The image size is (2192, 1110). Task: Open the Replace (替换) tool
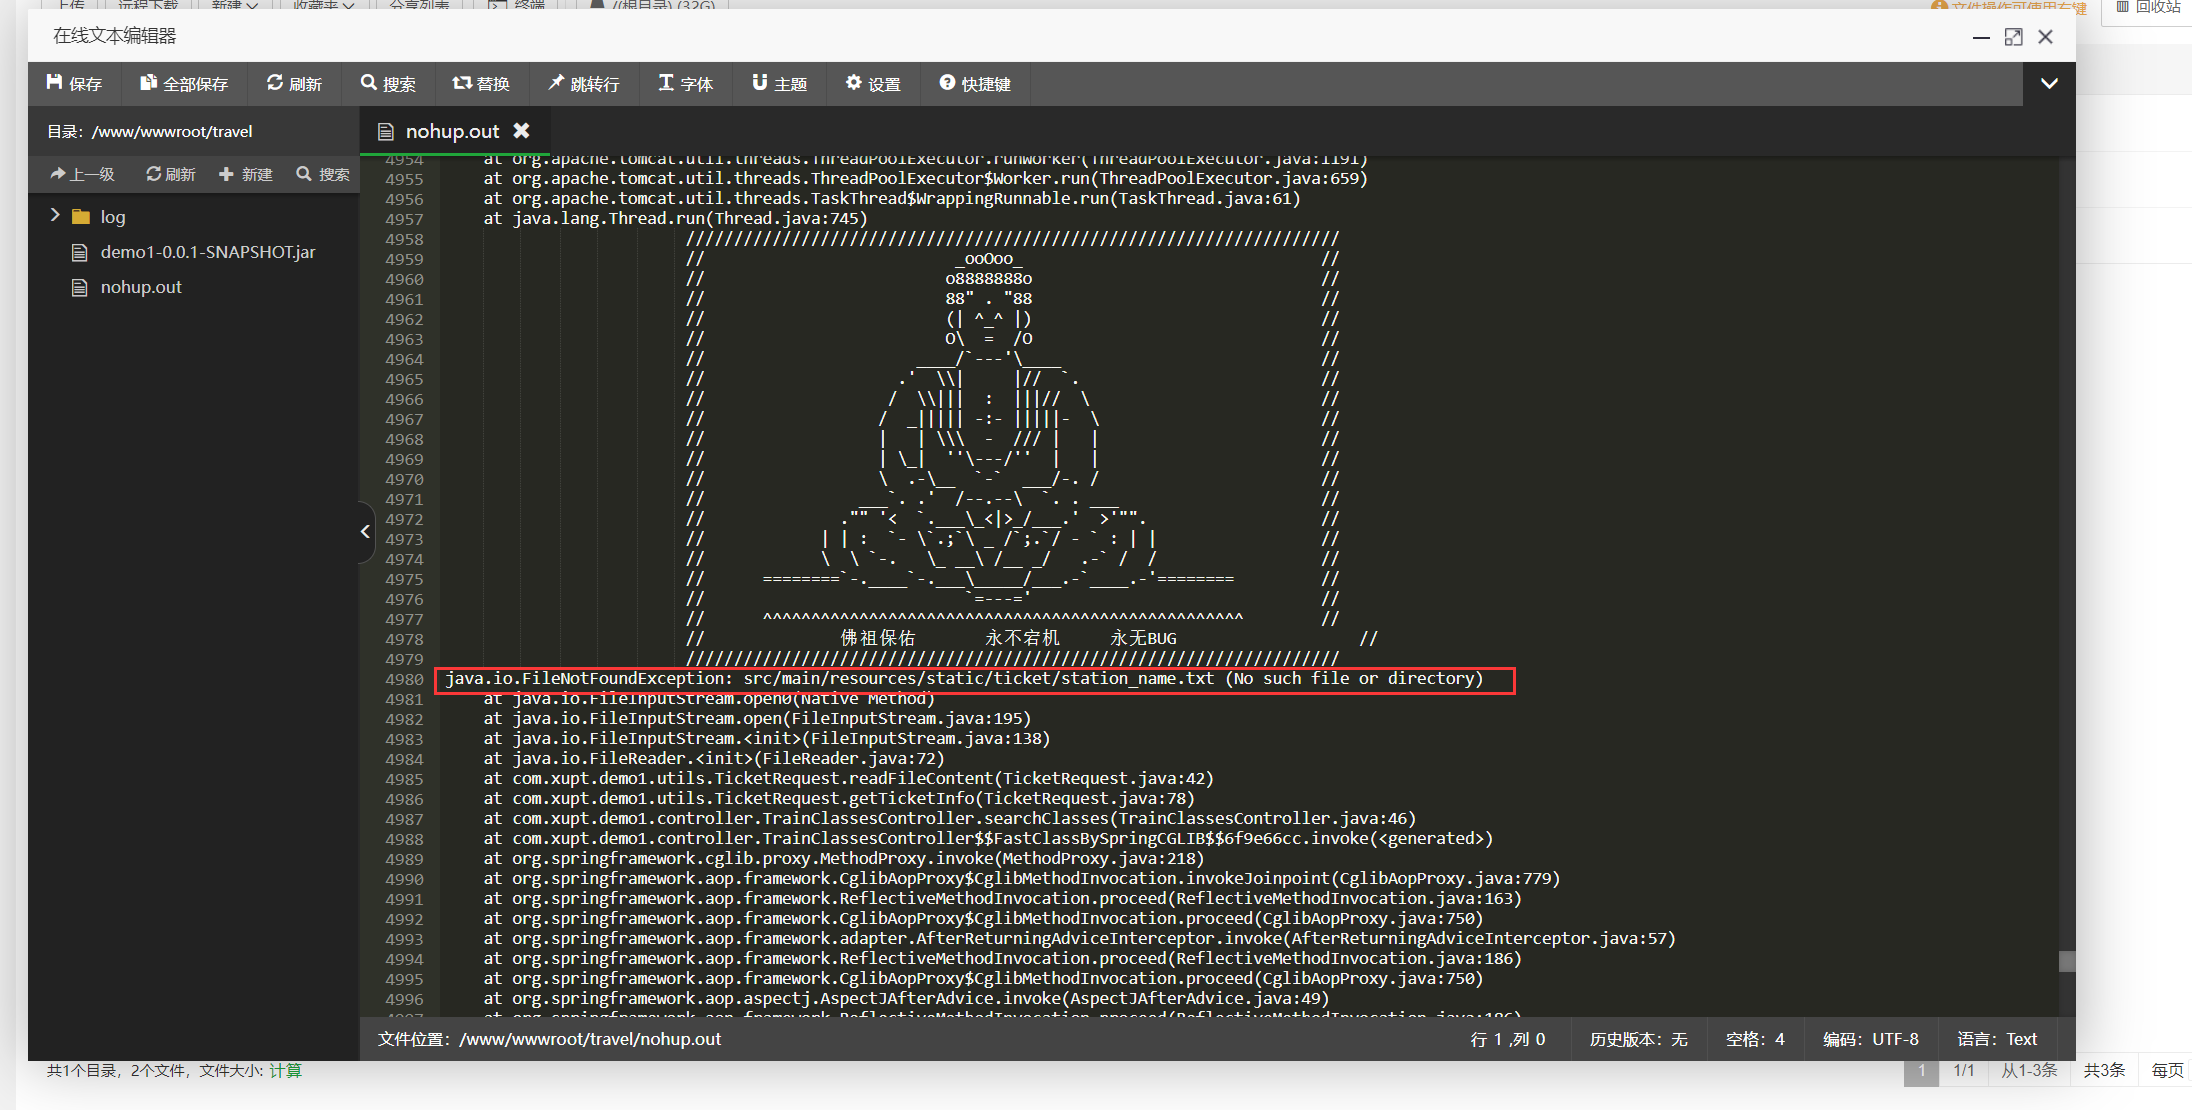pyautogui.click(x=481, y=84)
